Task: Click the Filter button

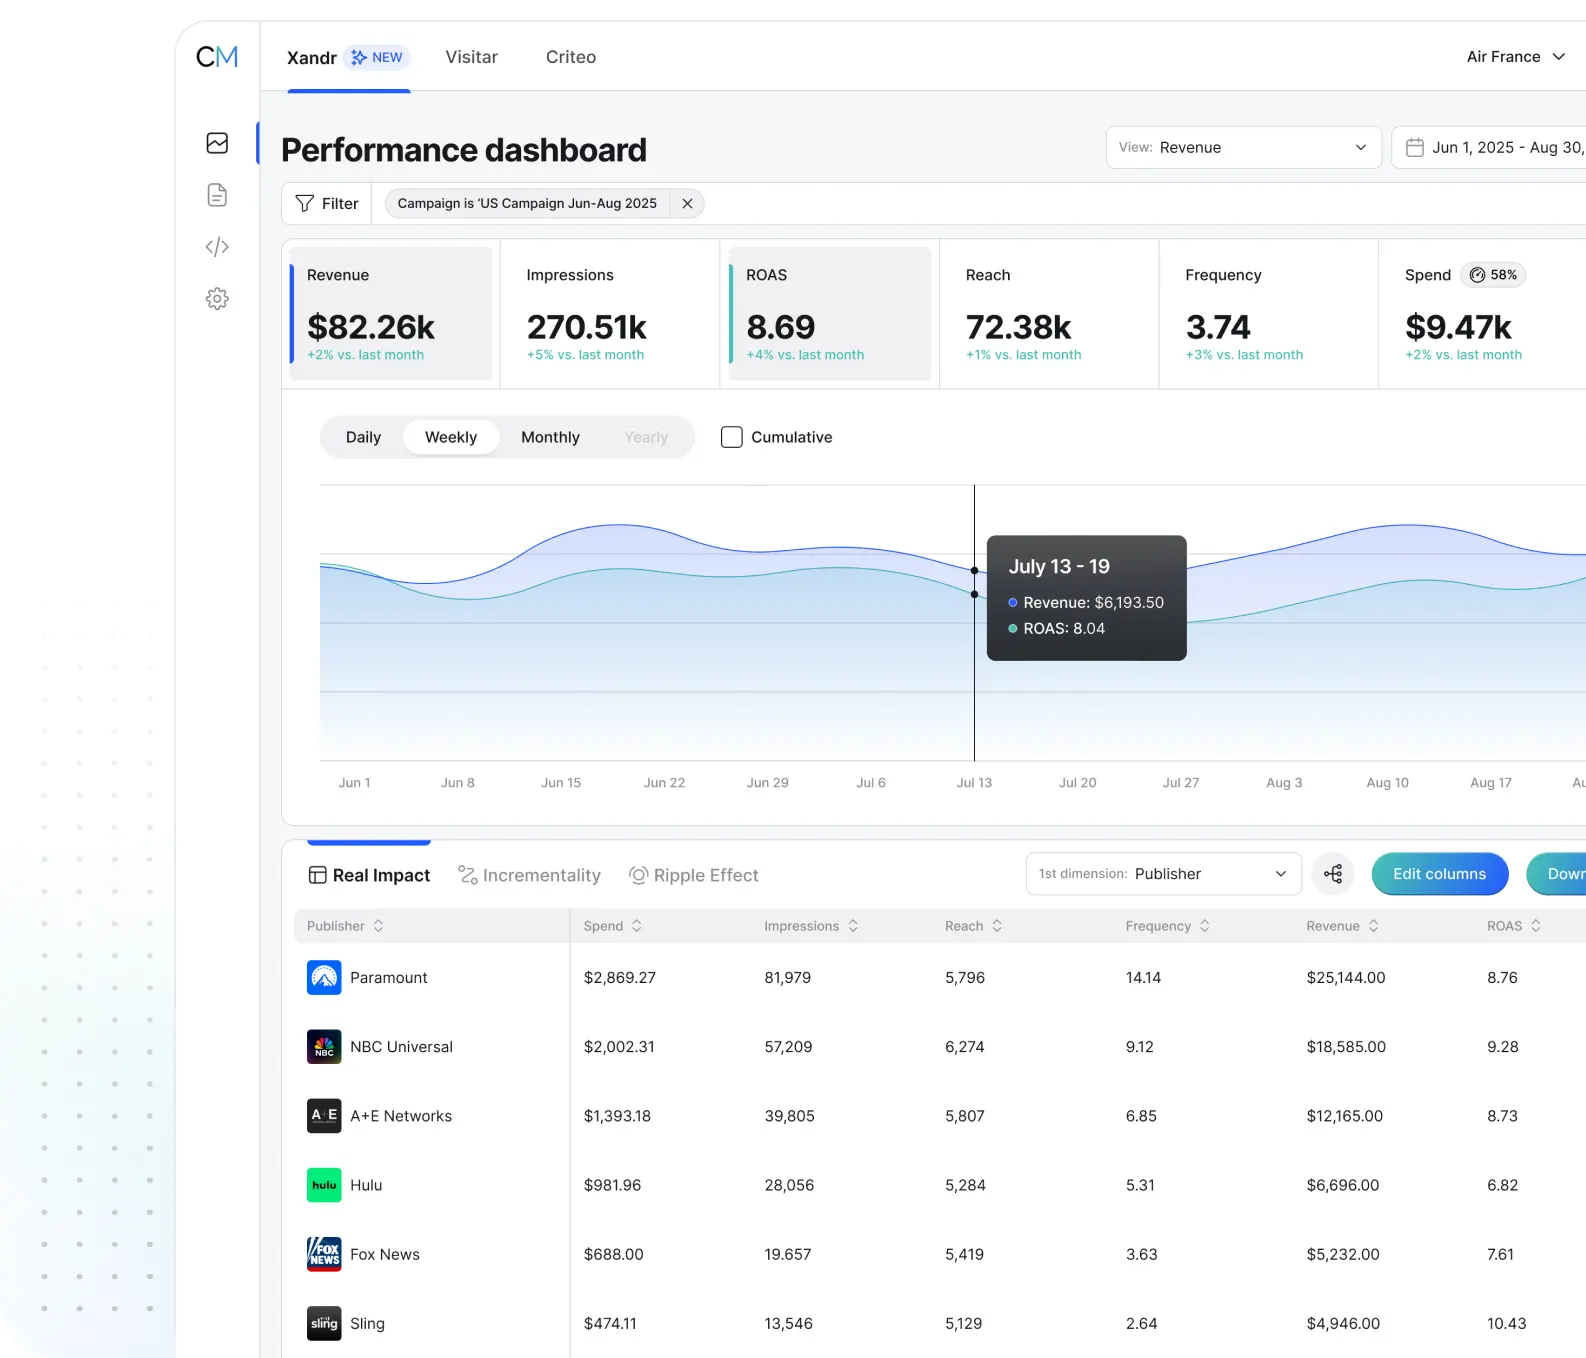Action: point(327,204)
